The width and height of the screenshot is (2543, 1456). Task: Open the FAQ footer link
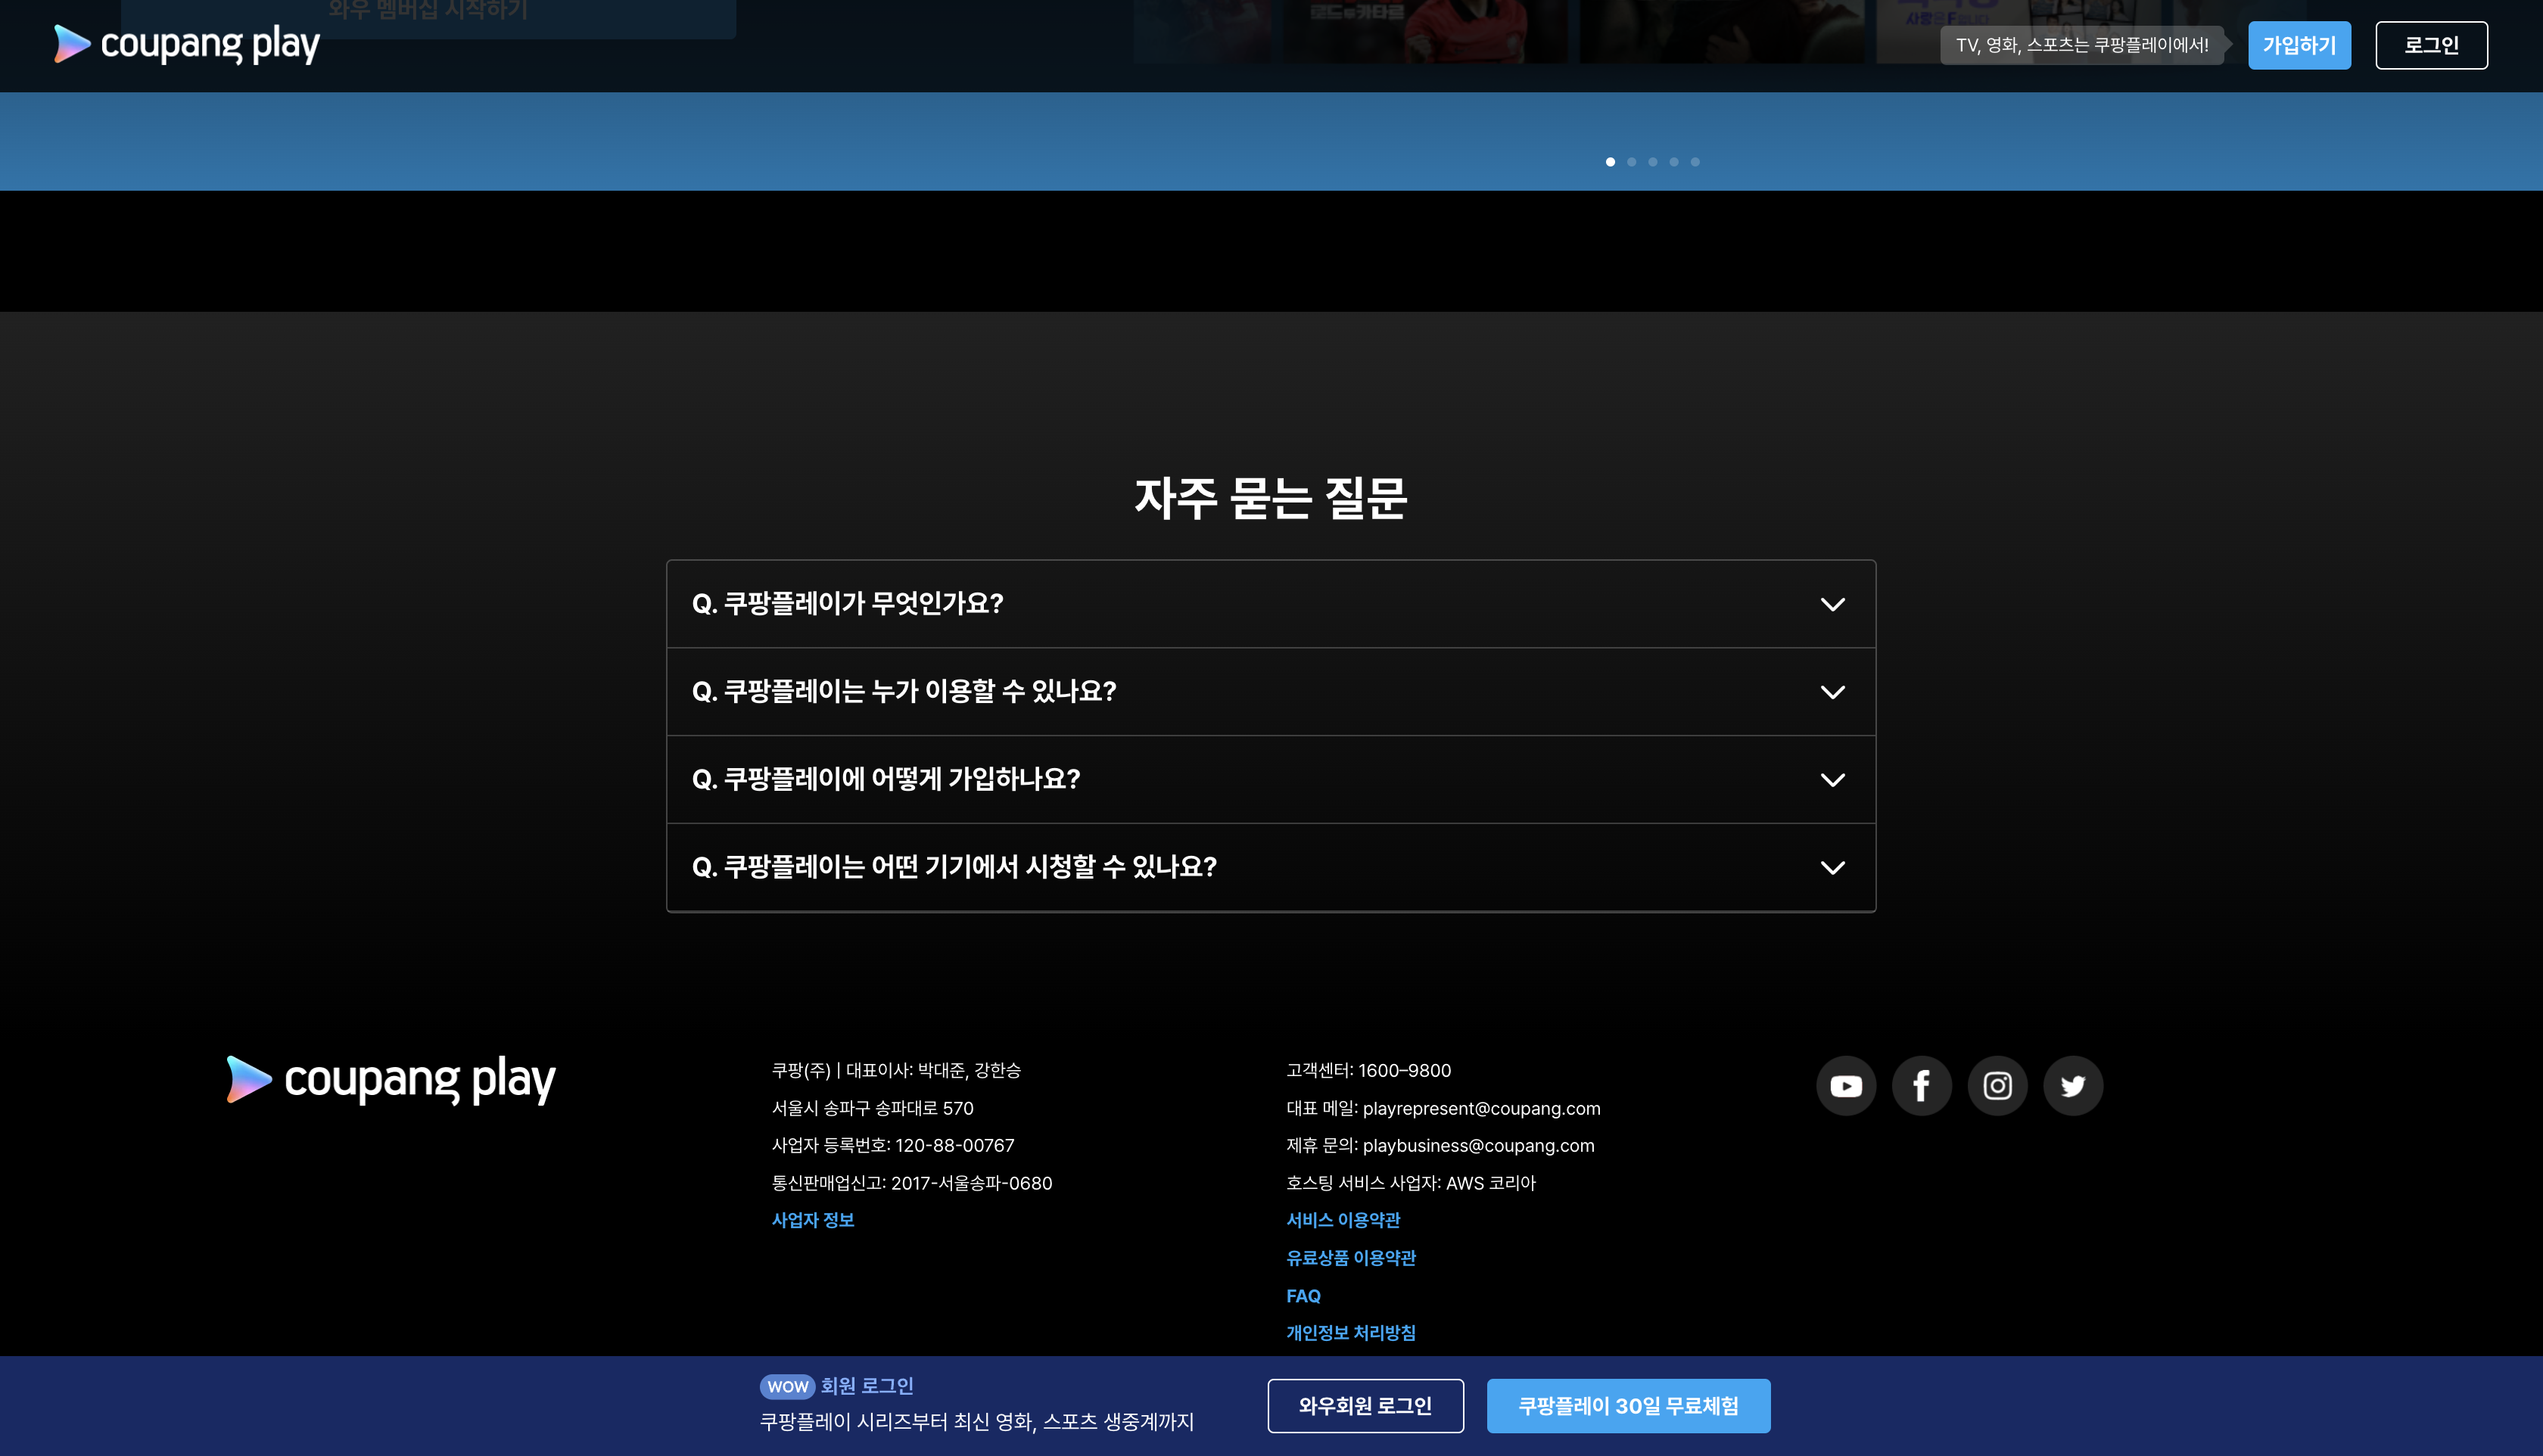[x=1303, y=1296]
